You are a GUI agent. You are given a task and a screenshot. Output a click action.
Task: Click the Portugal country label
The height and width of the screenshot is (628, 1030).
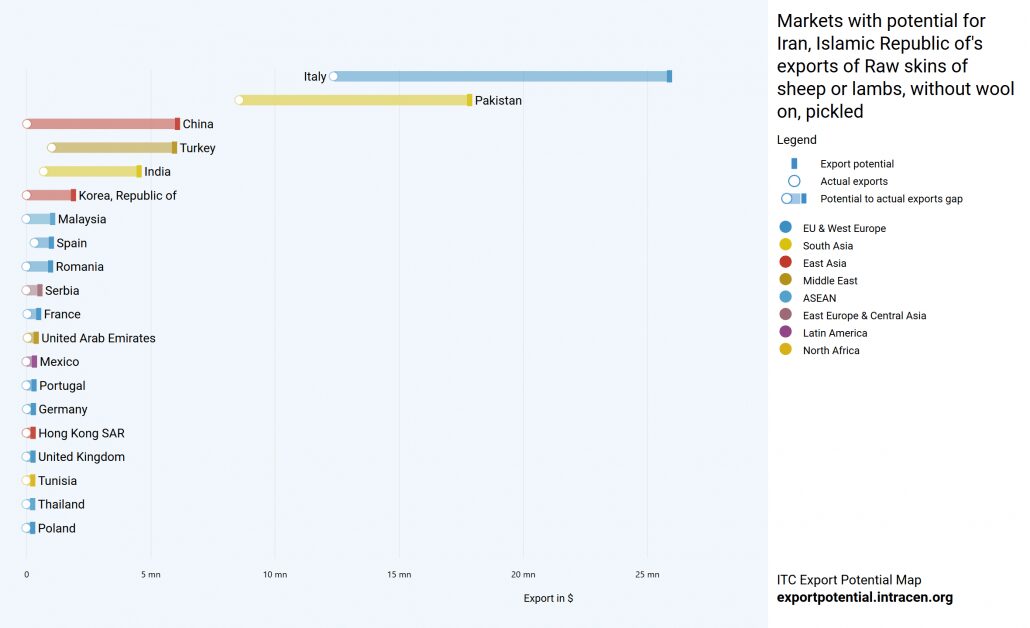pos(62,386)
